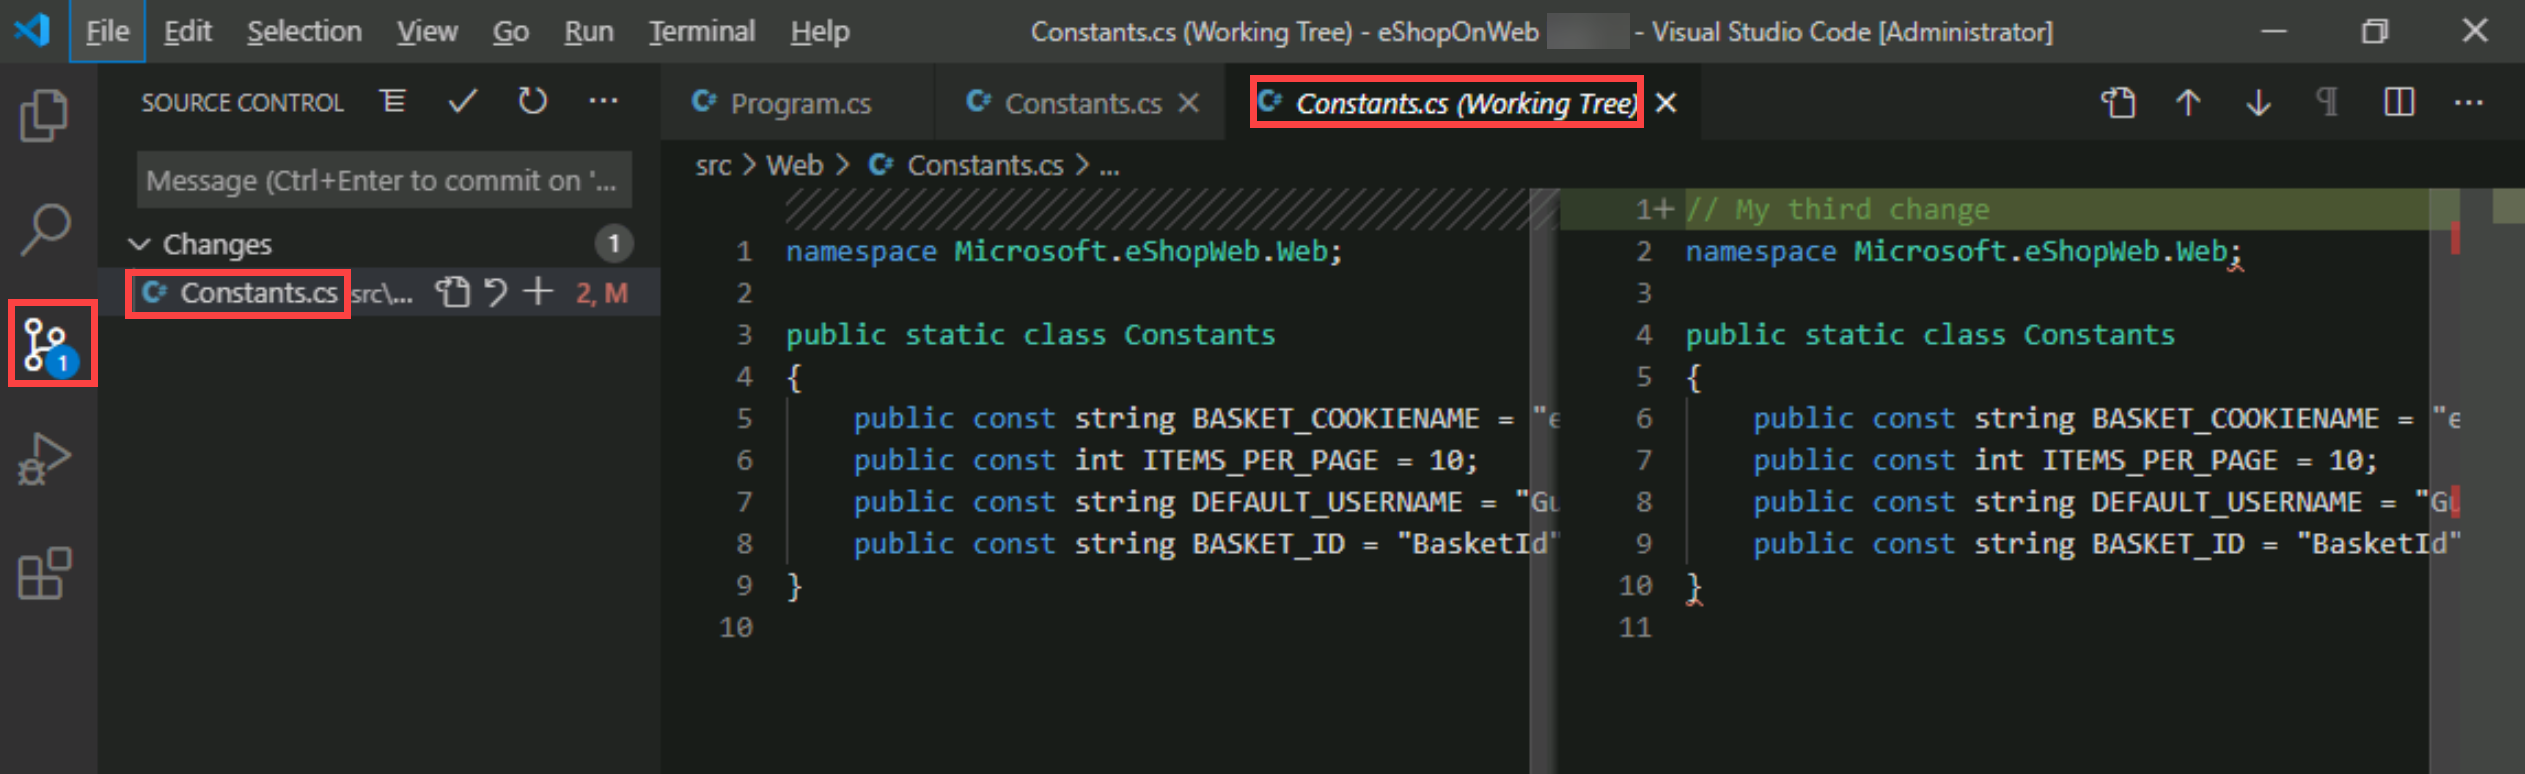Click 'public static class Constants' in left pane
The width and height of the screenshot is (2525, 774).
(1030, 335)
